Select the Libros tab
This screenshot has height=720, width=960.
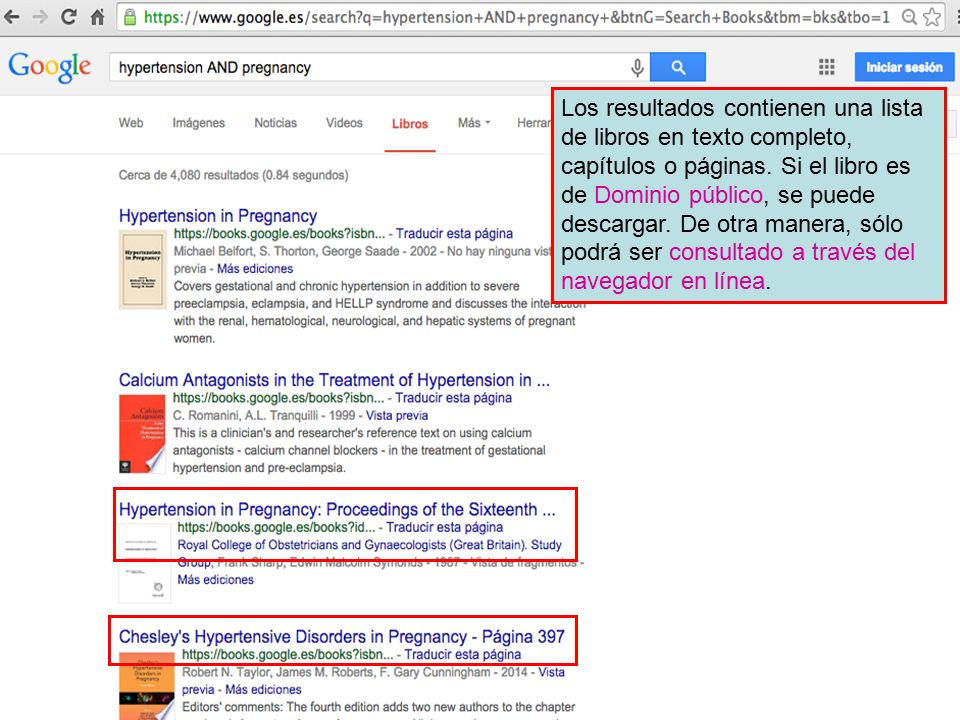410,124
